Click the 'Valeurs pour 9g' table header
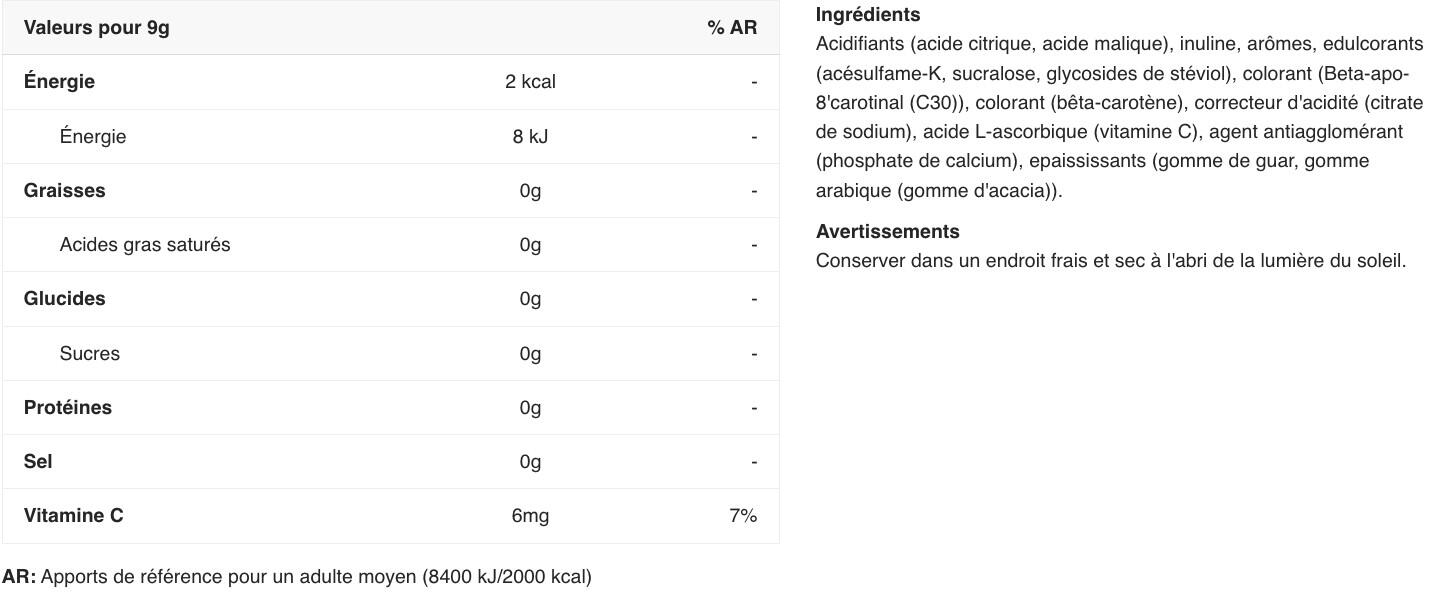 pyautogui.click(x=97, y=28)
